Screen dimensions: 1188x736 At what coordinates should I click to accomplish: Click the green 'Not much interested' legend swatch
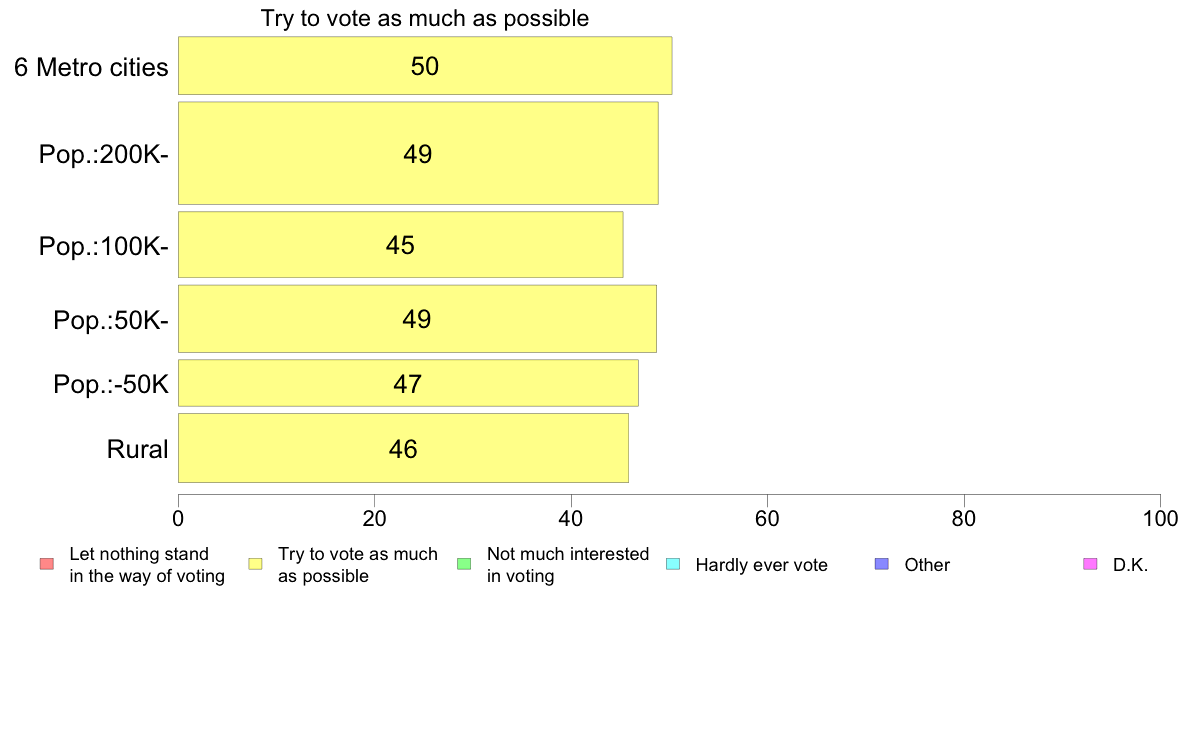coord(464,564)
